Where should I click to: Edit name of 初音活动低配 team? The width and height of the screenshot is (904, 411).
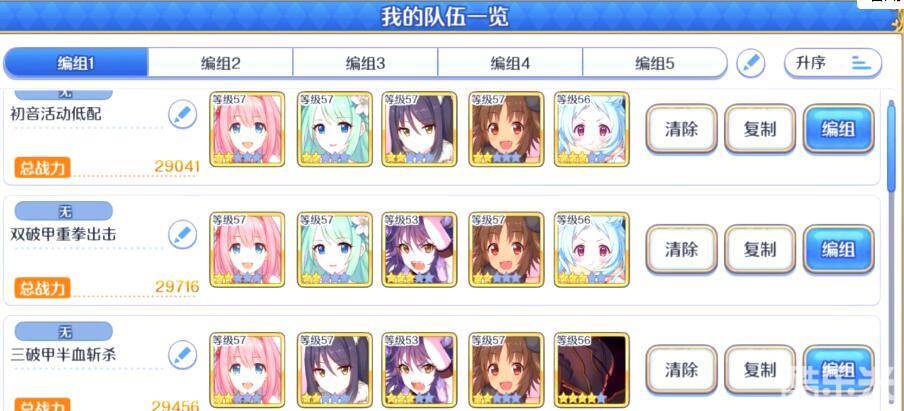(x=183, y=115)
